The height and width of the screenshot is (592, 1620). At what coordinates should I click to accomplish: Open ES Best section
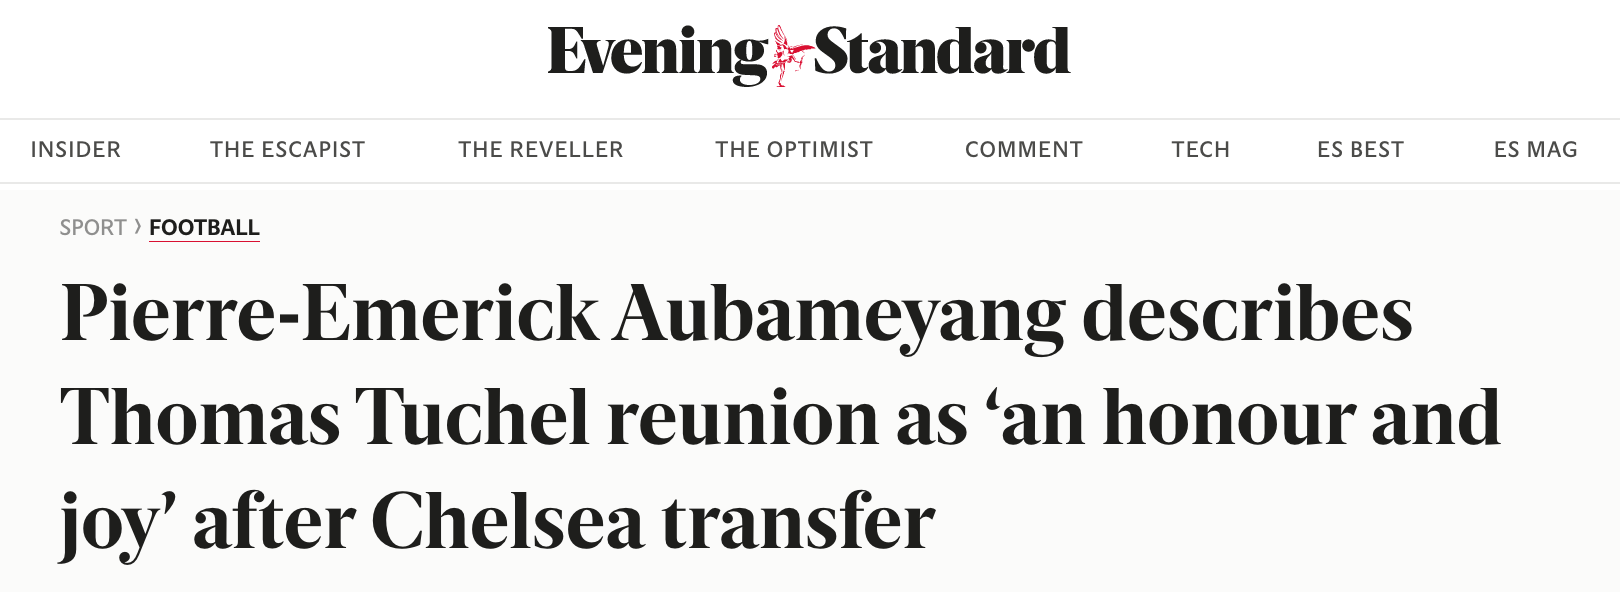click(1361, 150)
